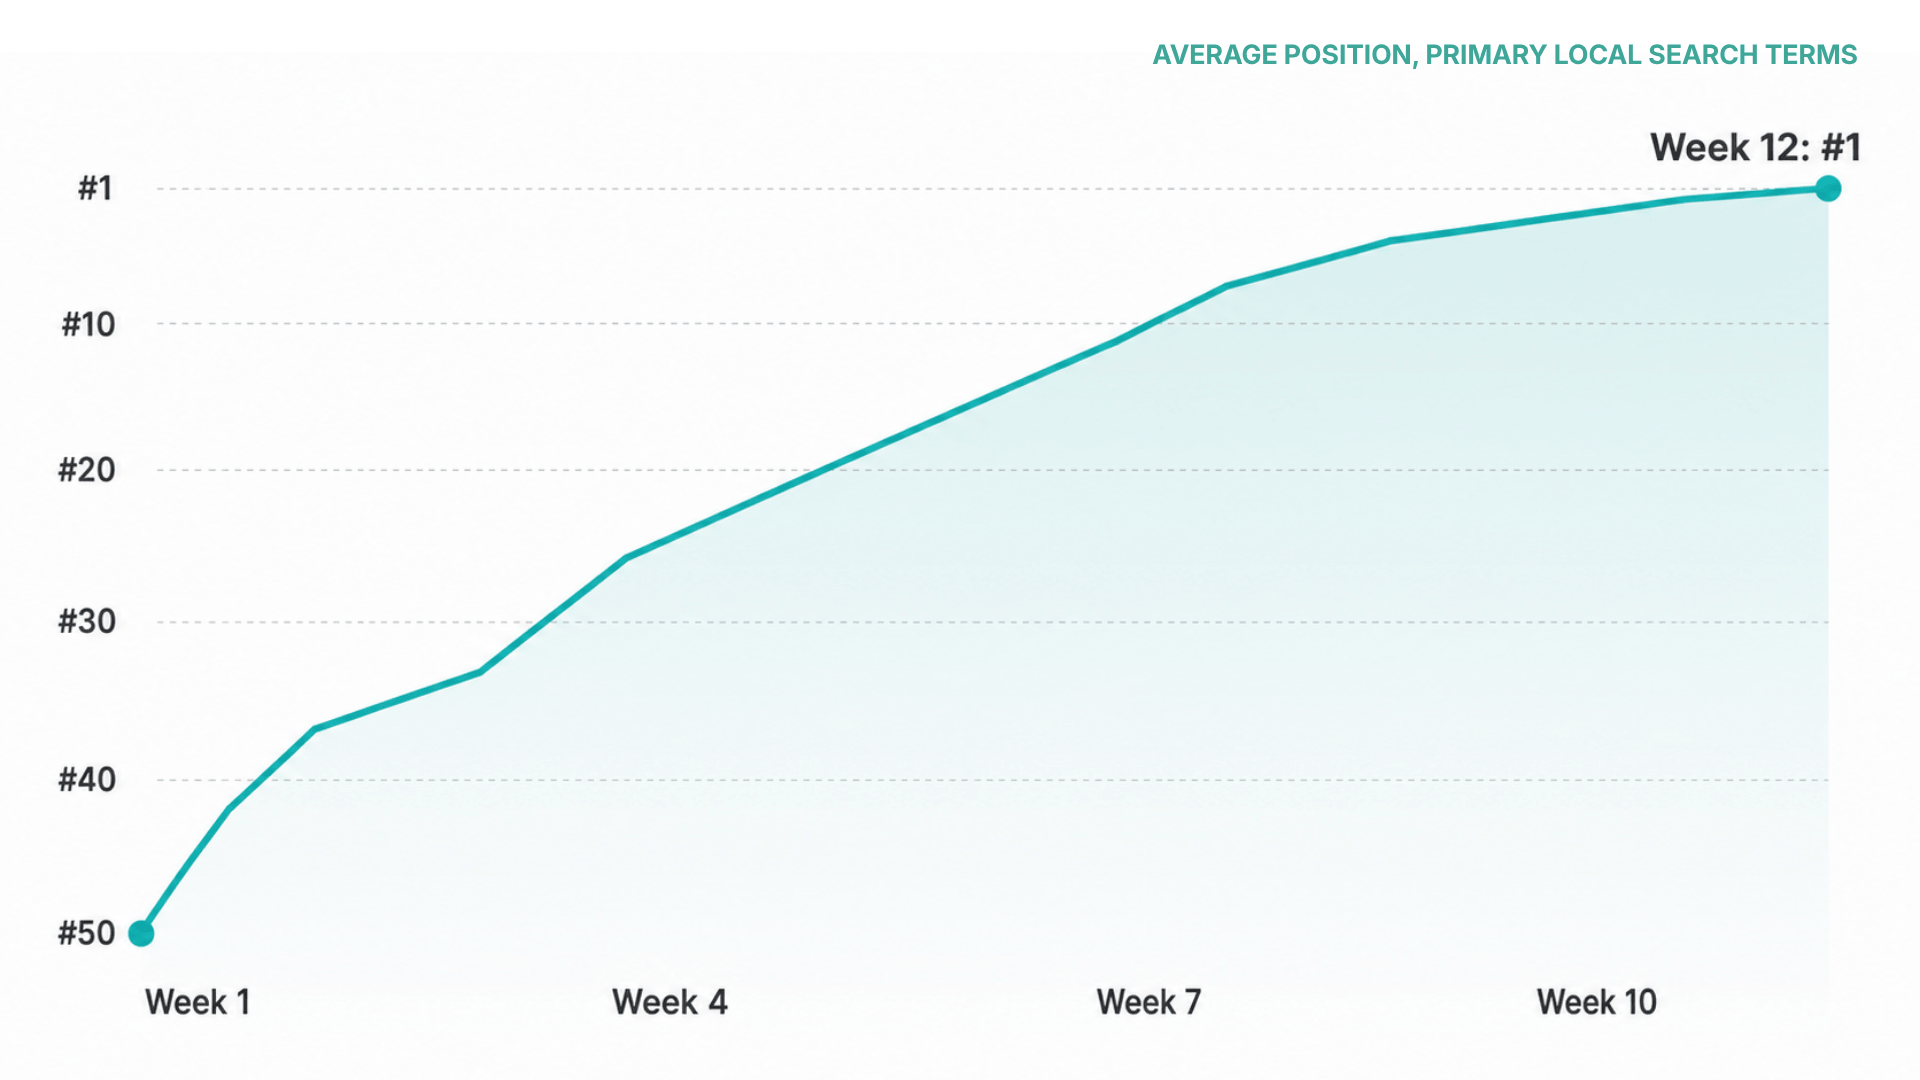Click the line's bend point above Week 4
This screenshot has height=1080, width=1920.
pyautogui.click(x=626, y=557)
